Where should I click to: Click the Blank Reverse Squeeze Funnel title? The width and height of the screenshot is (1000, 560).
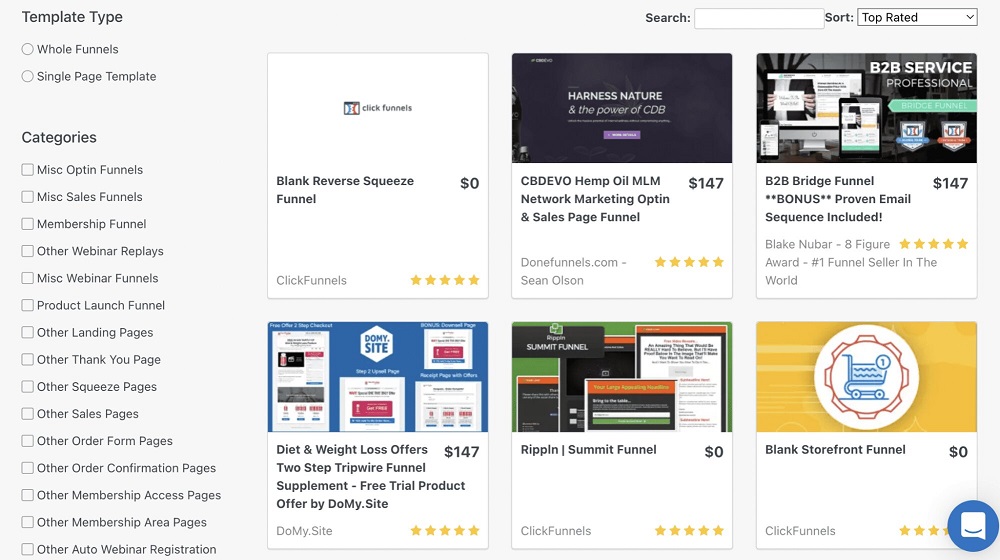click(x=345, y=190)
